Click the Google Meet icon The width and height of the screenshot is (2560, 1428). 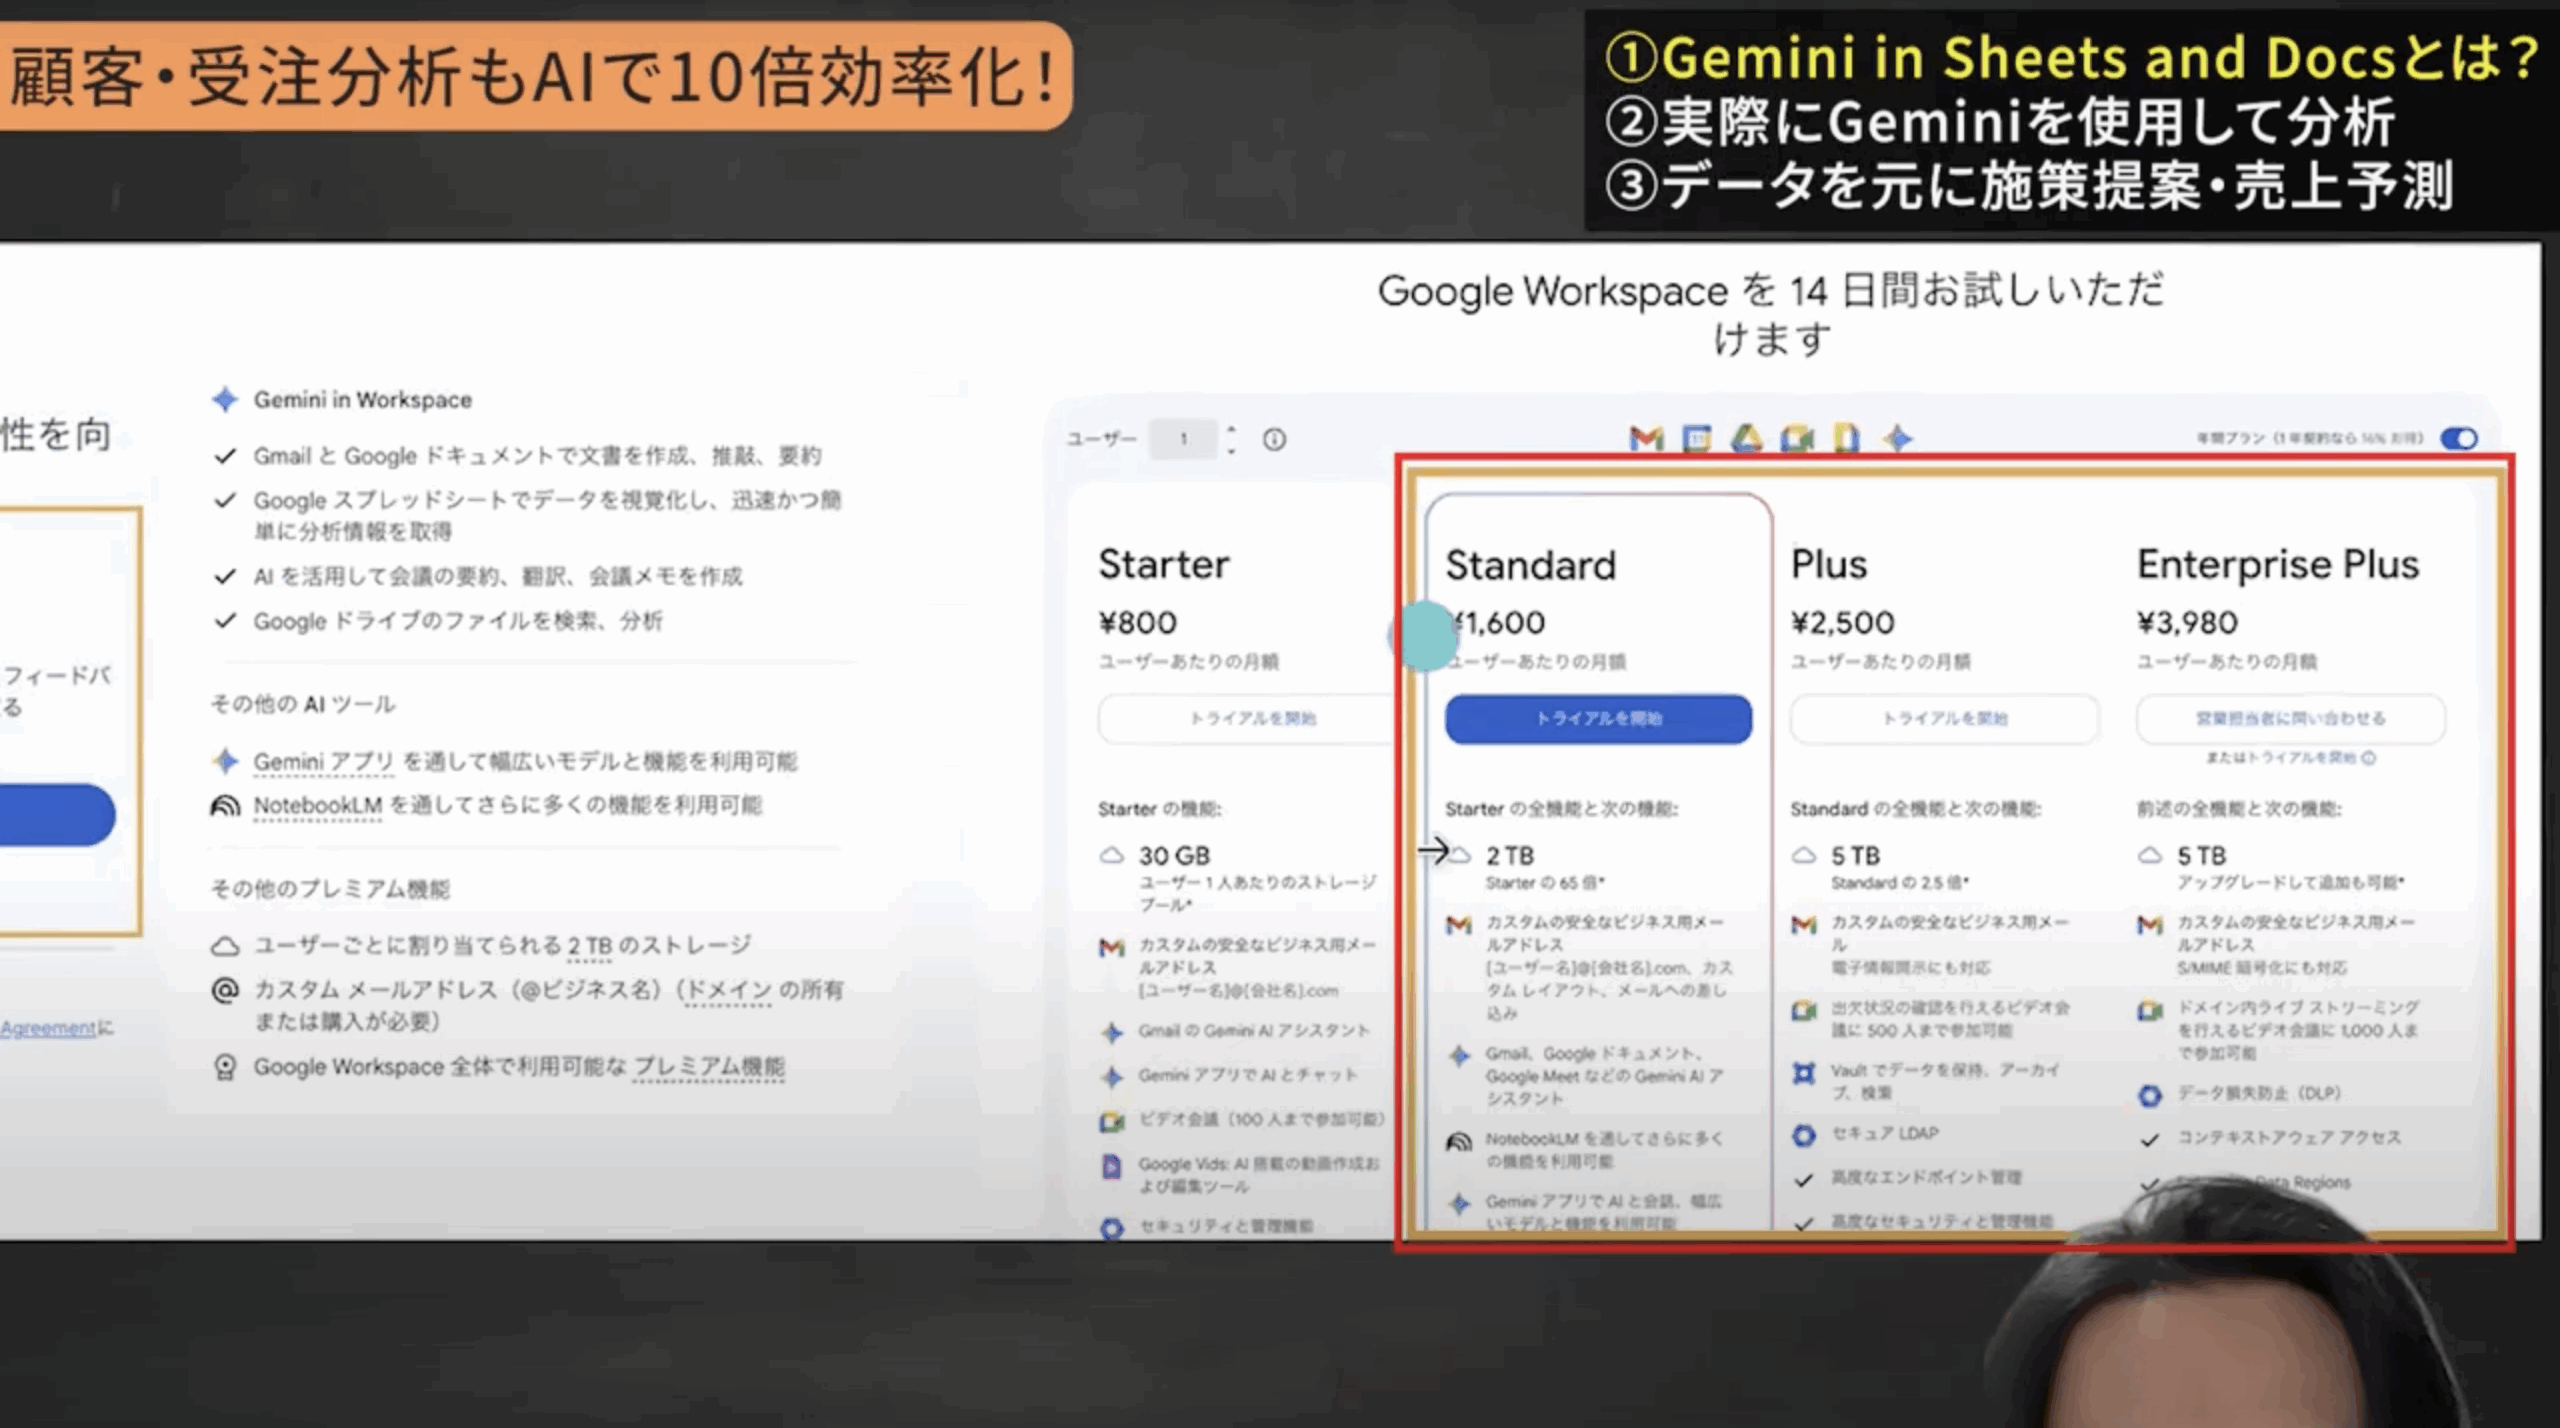click(1796, 438)
